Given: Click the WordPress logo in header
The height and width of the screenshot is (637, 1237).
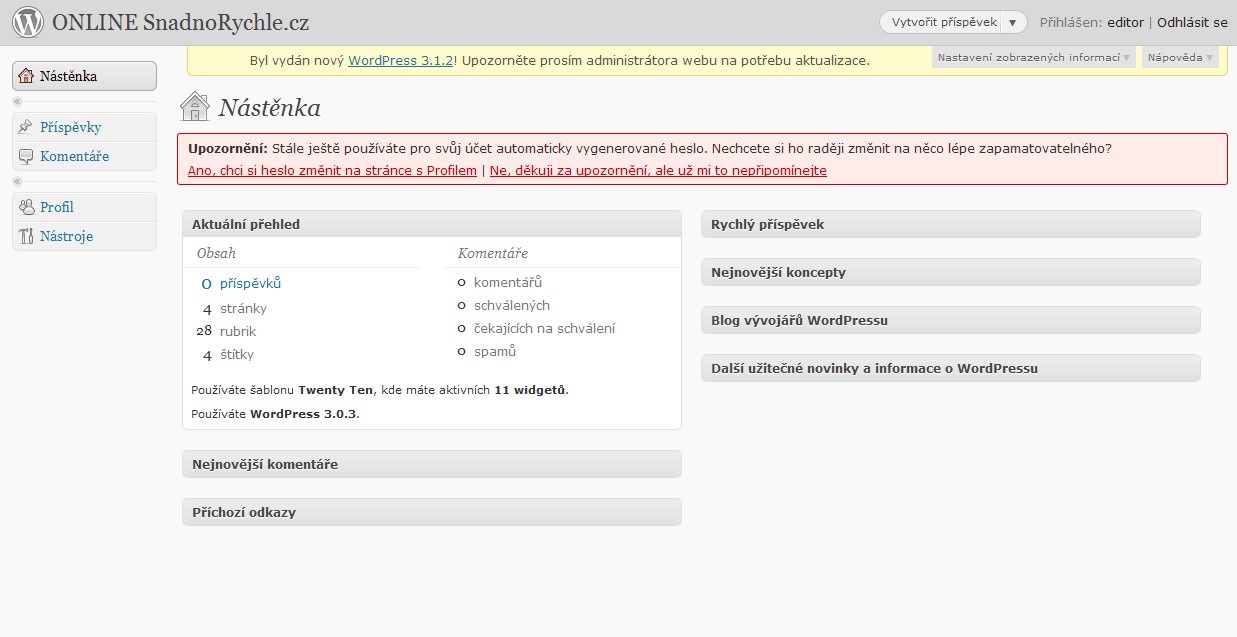Looking at the screenshot, I should click(28, 21).
